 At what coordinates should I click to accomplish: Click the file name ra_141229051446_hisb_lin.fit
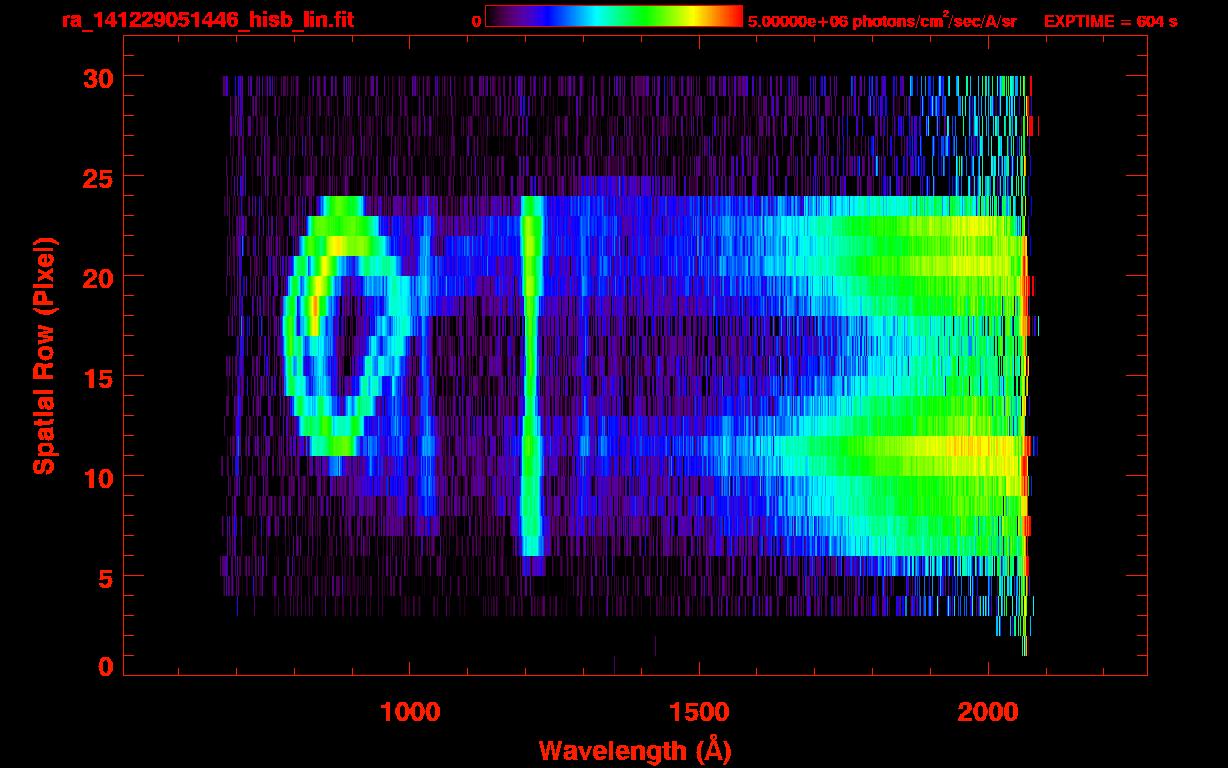tap(207, 20)
